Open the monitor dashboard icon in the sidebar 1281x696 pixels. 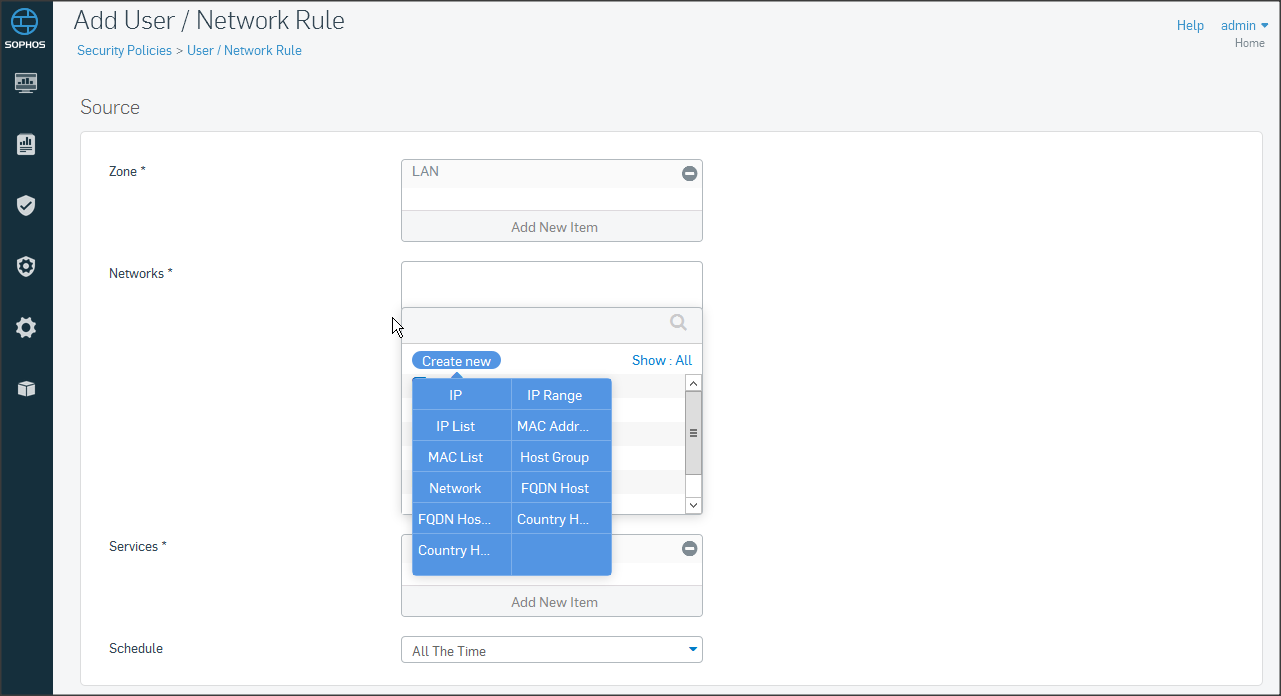[x=26, y=83]
